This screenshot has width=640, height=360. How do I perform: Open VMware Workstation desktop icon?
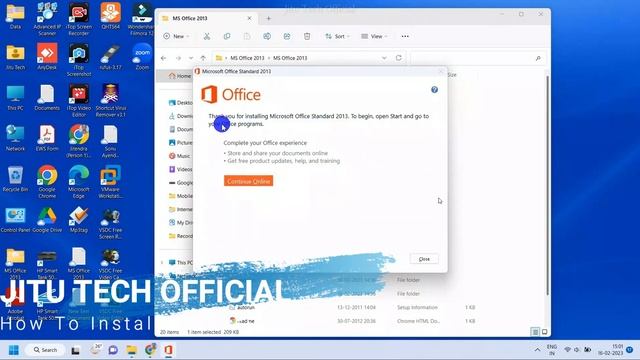pyautogui.click(x=110, y=182)
